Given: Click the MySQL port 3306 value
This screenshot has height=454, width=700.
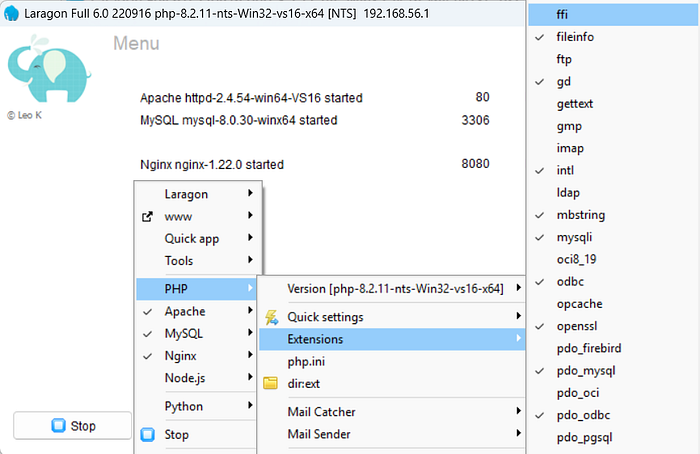Looking at the screenshot, I should 475,120.
